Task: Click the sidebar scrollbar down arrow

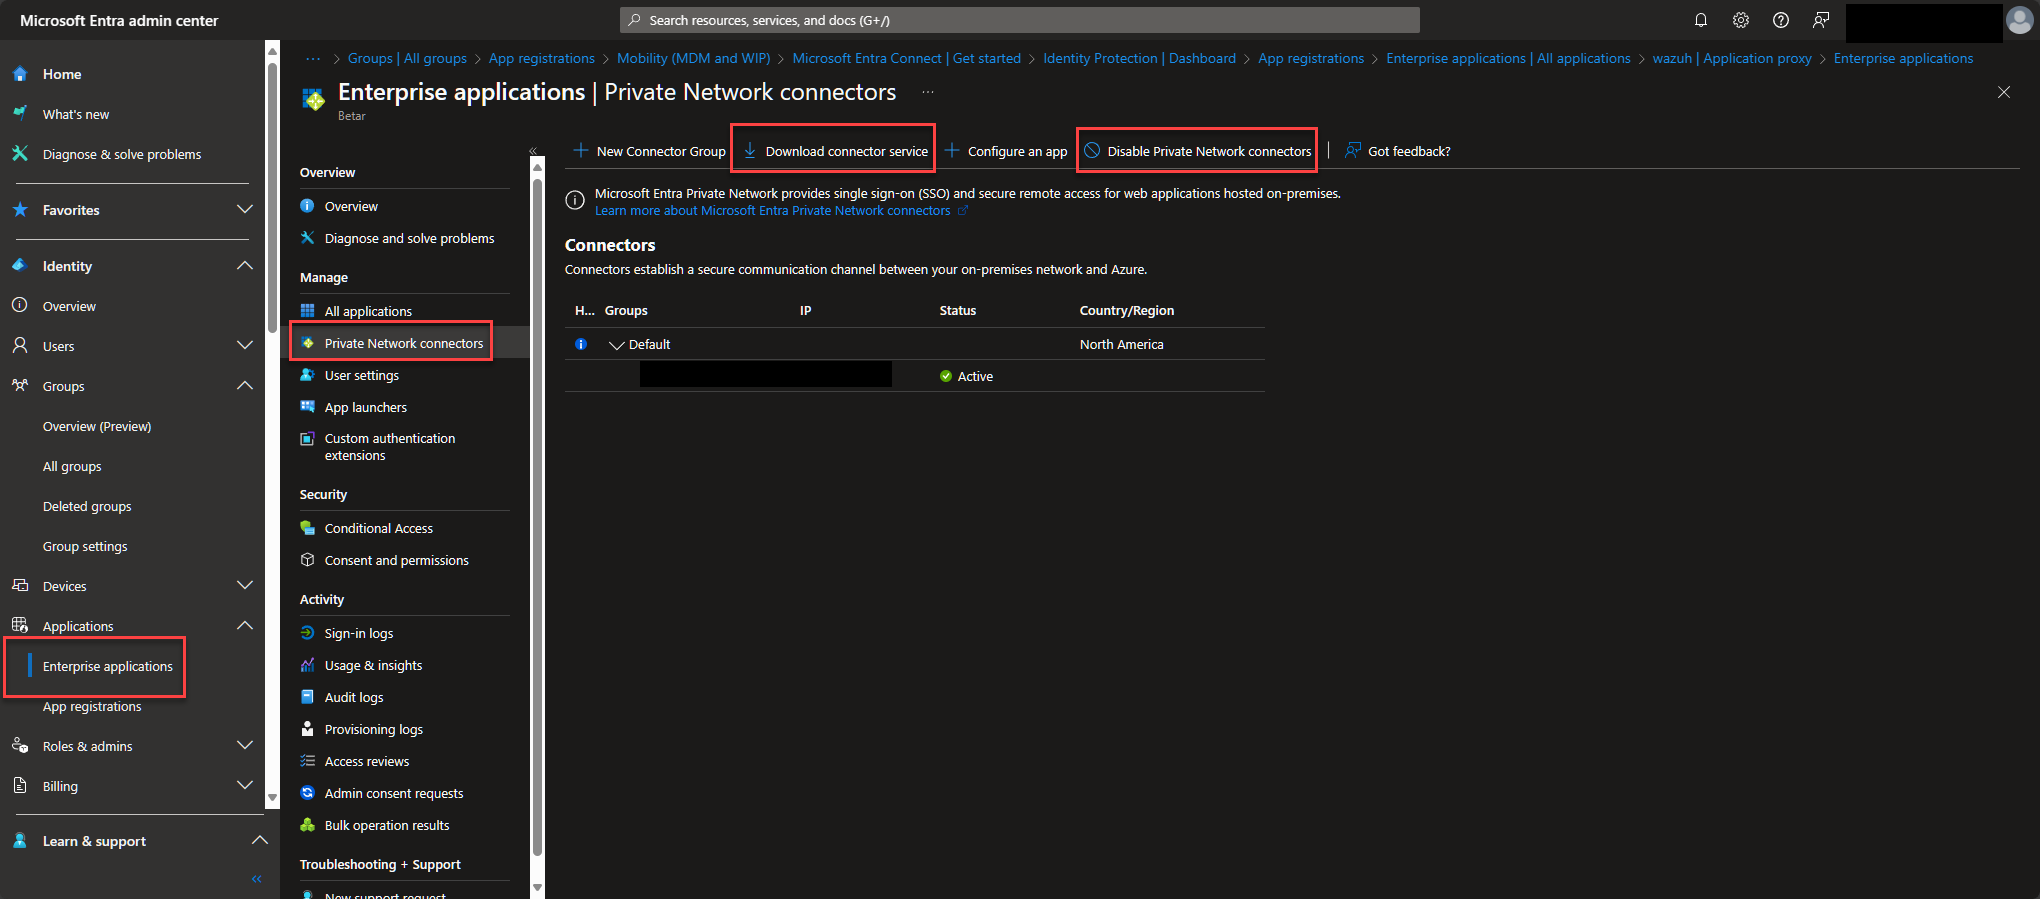Action: pos(272,798)
